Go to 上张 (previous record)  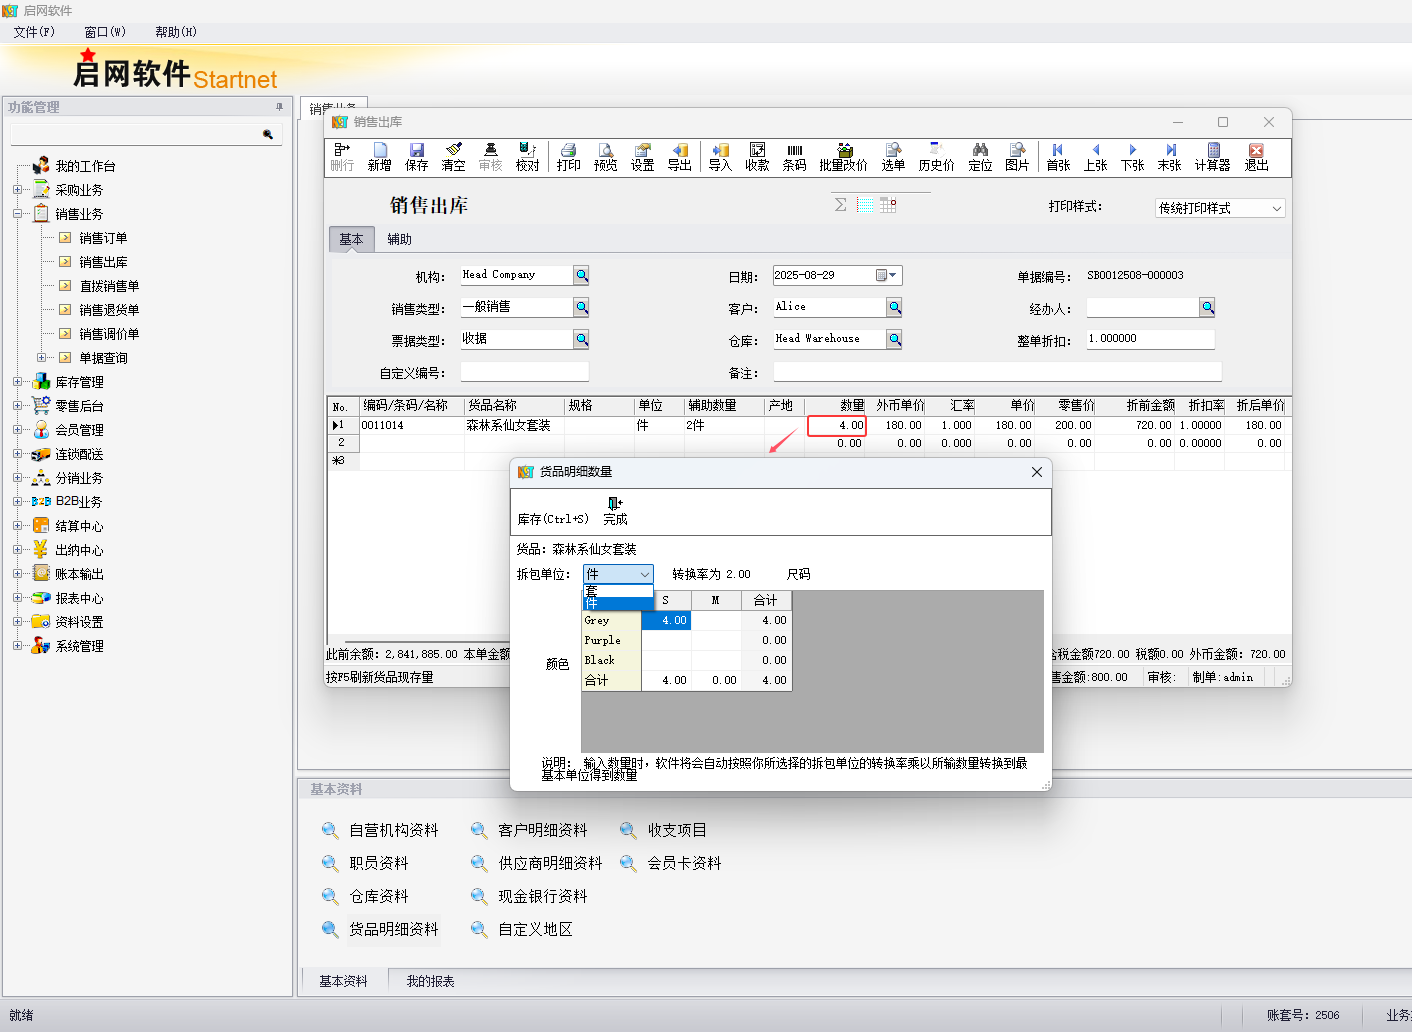[1095, 157]
